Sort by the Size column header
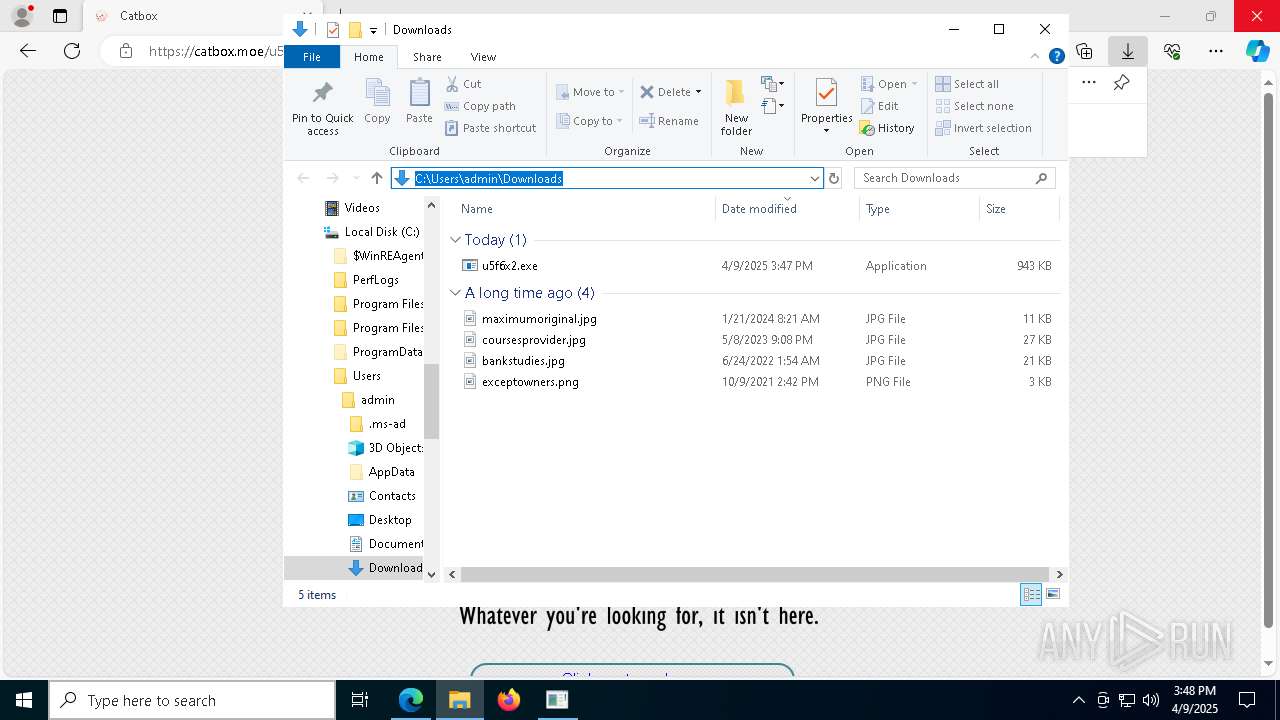1280x720 pixels. 1019,209
